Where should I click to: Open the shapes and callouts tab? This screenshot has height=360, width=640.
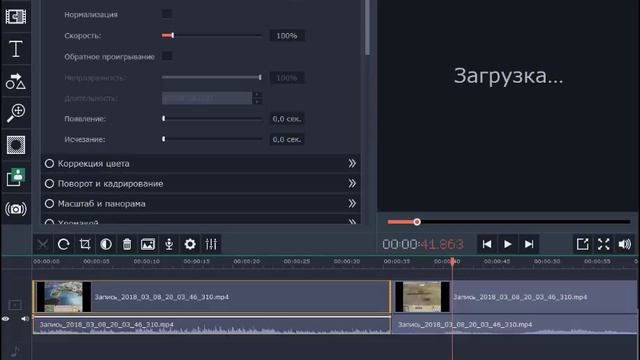16,81
